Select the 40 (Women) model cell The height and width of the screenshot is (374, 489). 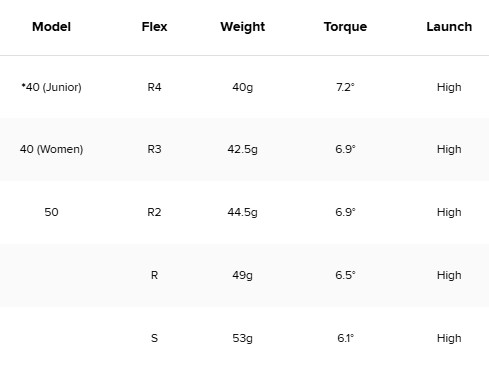51,149
